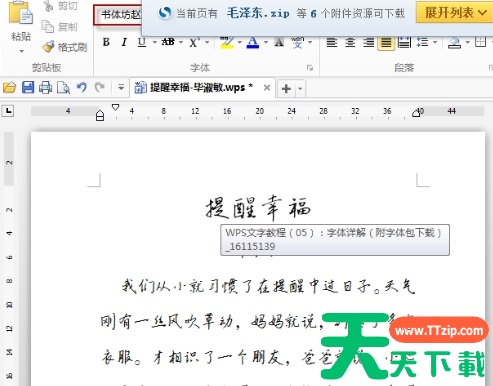
Task: Click in paragraph line 我们从小就习惯了
Action: (x=268, y=286)
